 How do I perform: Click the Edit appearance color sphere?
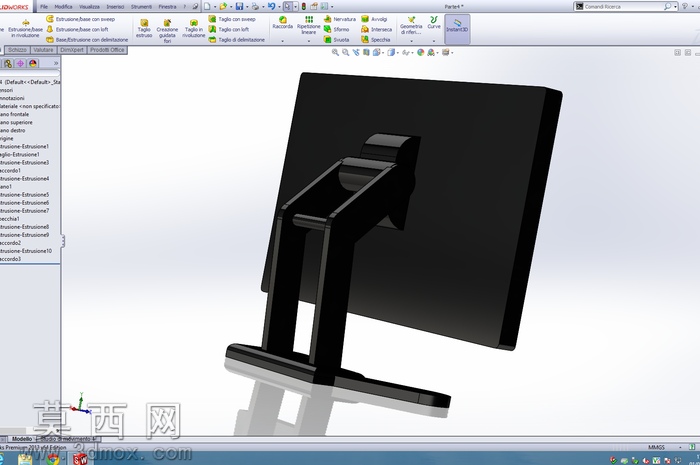(x=420, y=53)
